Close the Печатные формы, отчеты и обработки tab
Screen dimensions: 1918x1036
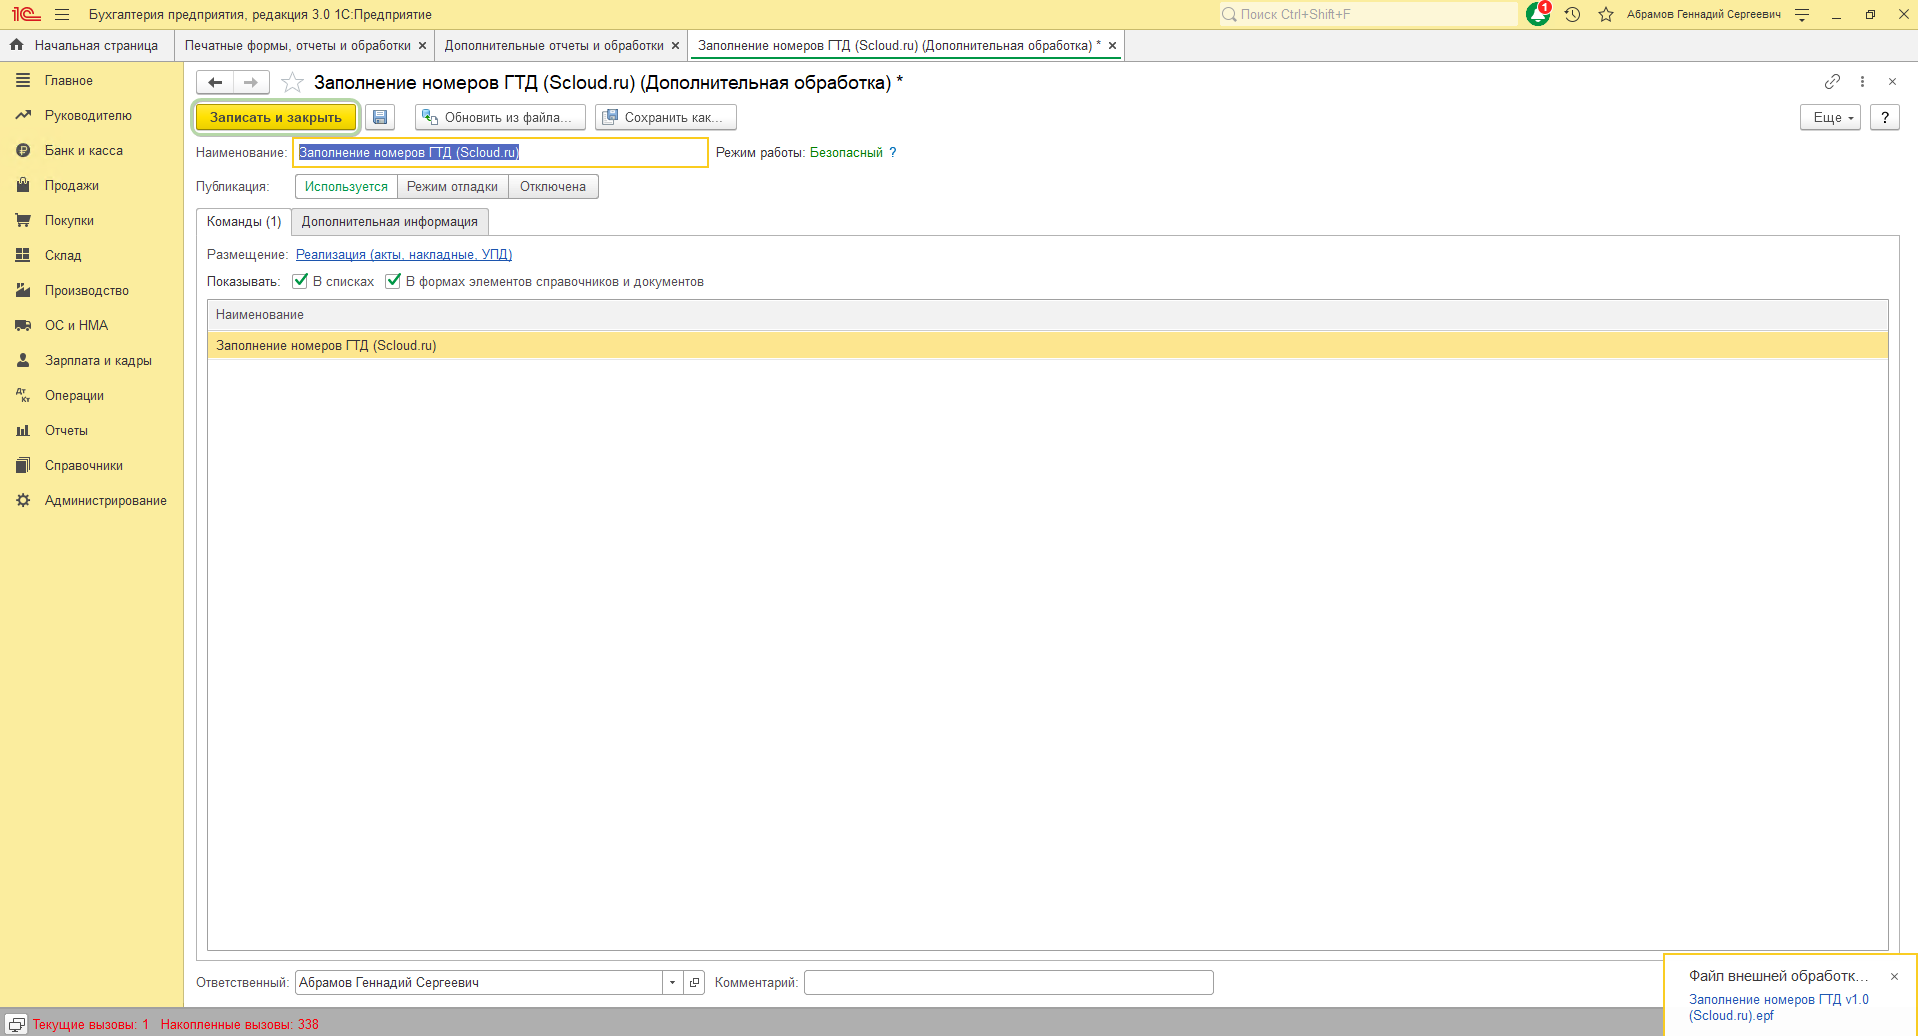tap(422, 46)
